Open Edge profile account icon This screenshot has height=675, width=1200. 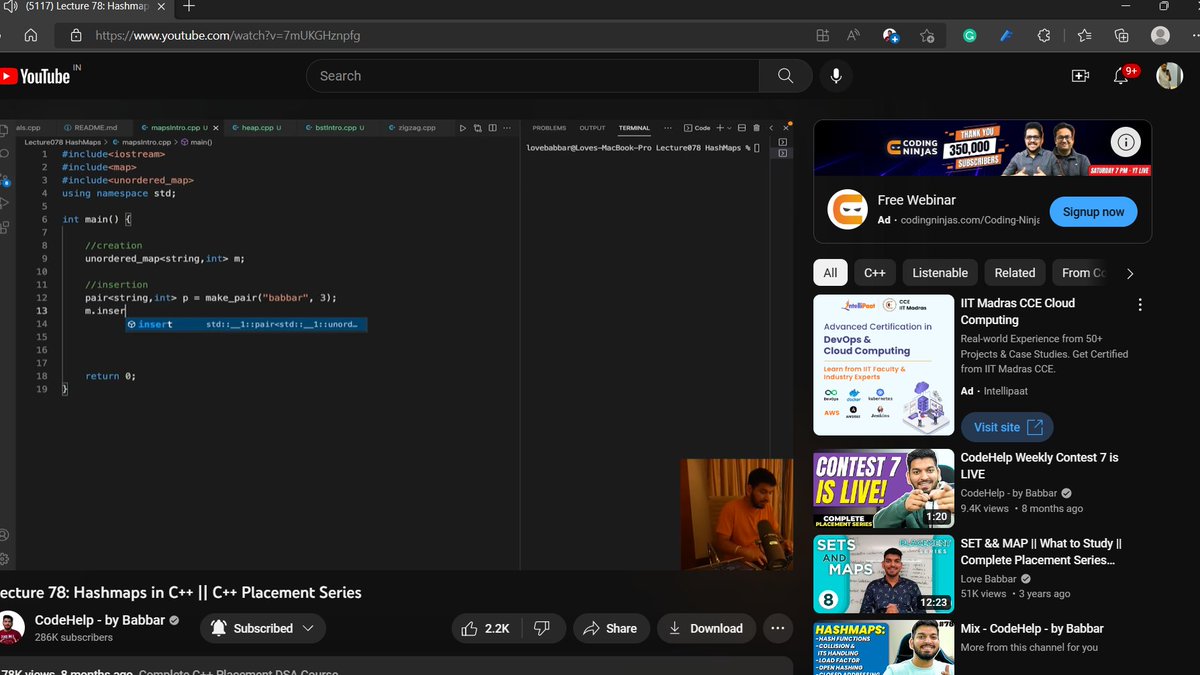pyautogui.click(x=1160, y=35)
